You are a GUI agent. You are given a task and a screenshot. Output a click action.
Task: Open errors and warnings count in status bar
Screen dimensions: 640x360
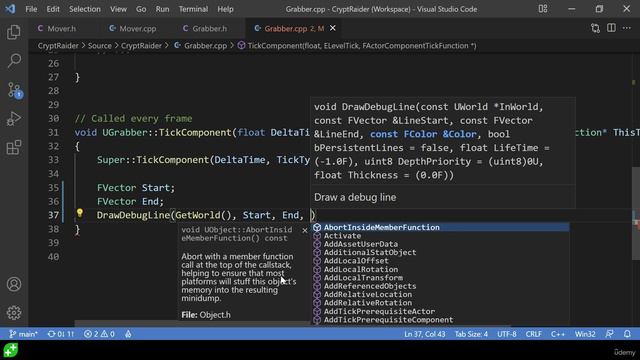point(99,334)
